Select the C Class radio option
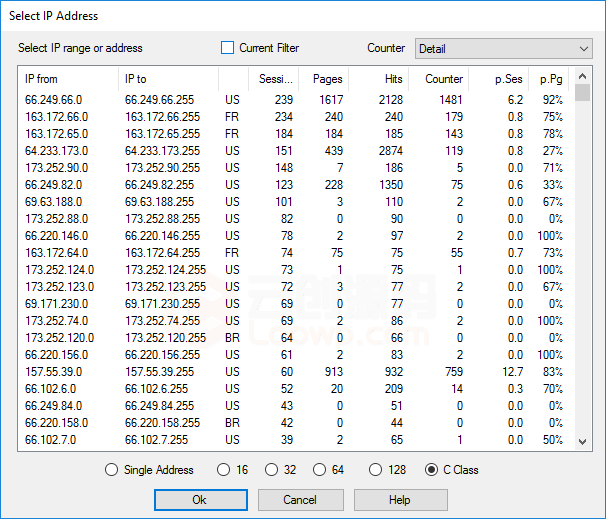606x519 pixels. click(x=451, y=470)
